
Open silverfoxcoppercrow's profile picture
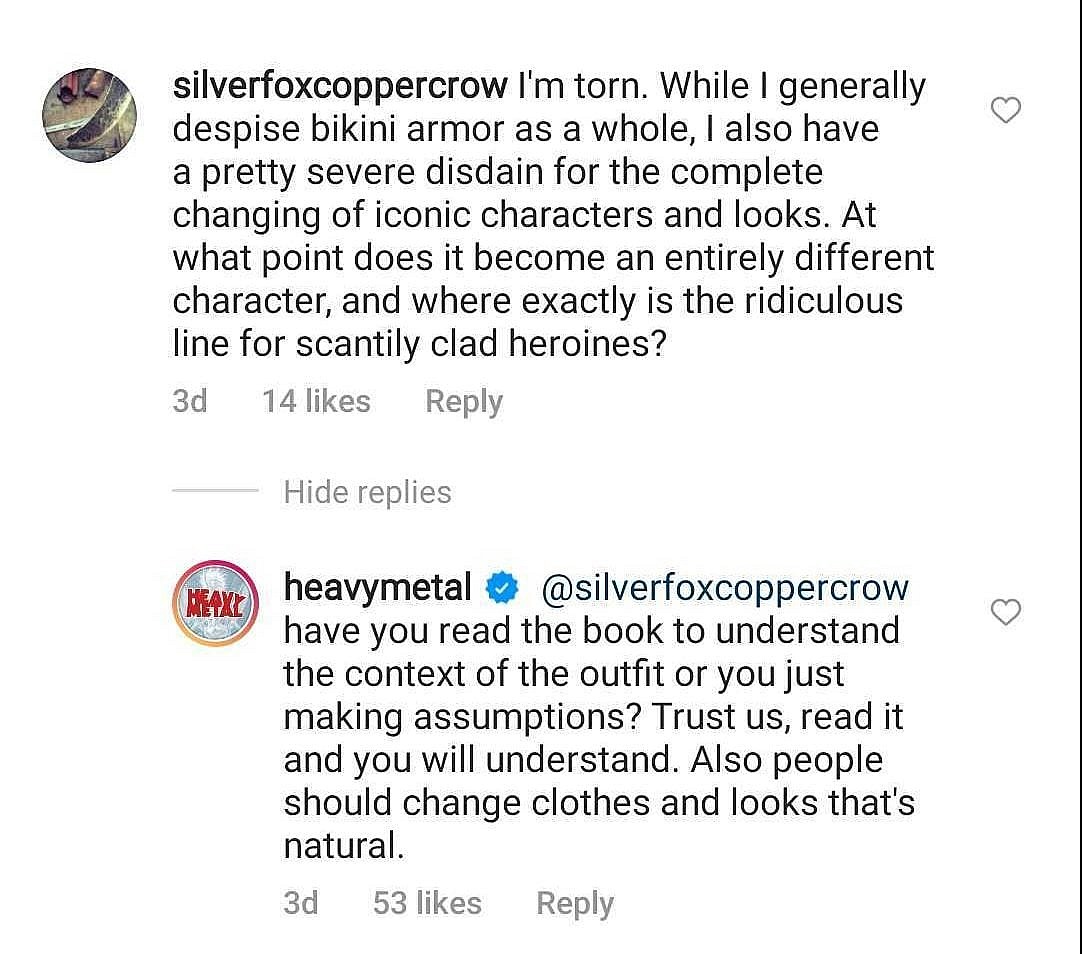point(90,115)
